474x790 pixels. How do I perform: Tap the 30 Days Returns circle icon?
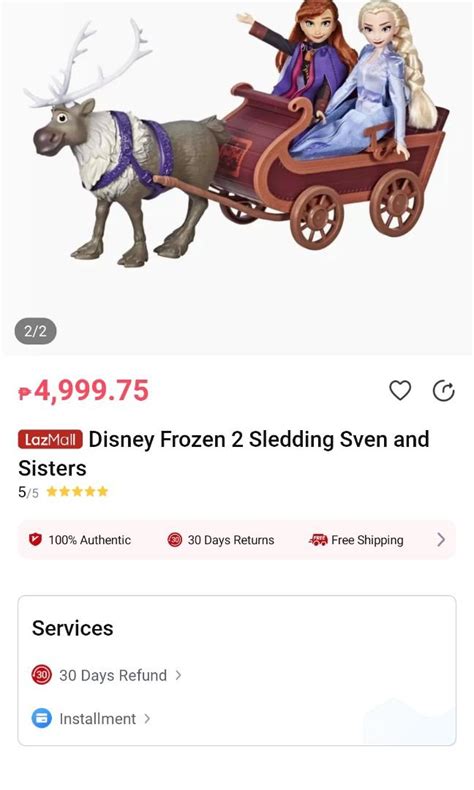pos(174,540)
